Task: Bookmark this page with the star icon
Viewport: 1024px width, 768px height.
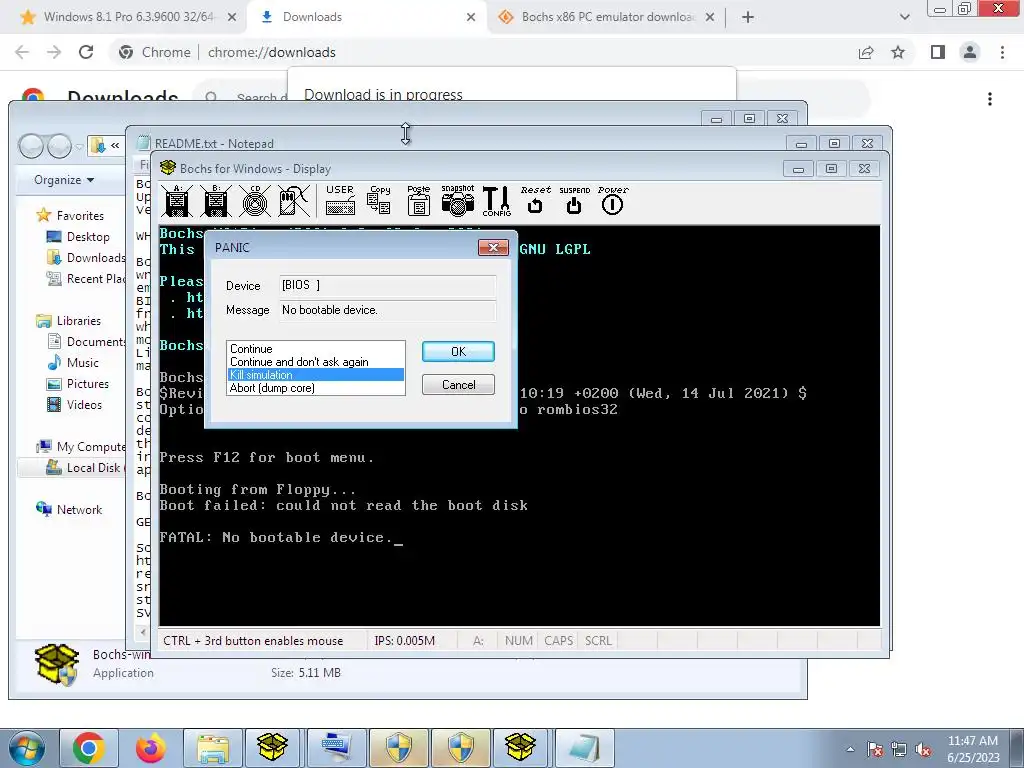Action: pyautogui.click(x=898, y=52)
